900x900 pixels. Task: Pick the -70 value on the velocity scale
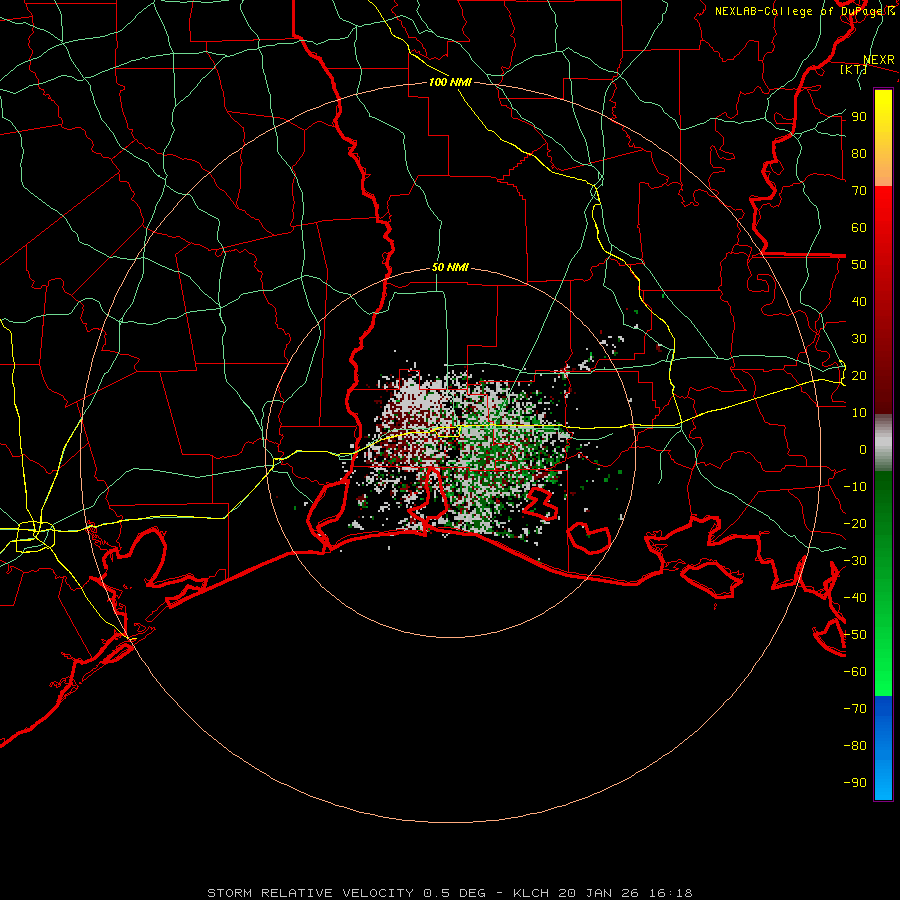[x=855, y=709]
